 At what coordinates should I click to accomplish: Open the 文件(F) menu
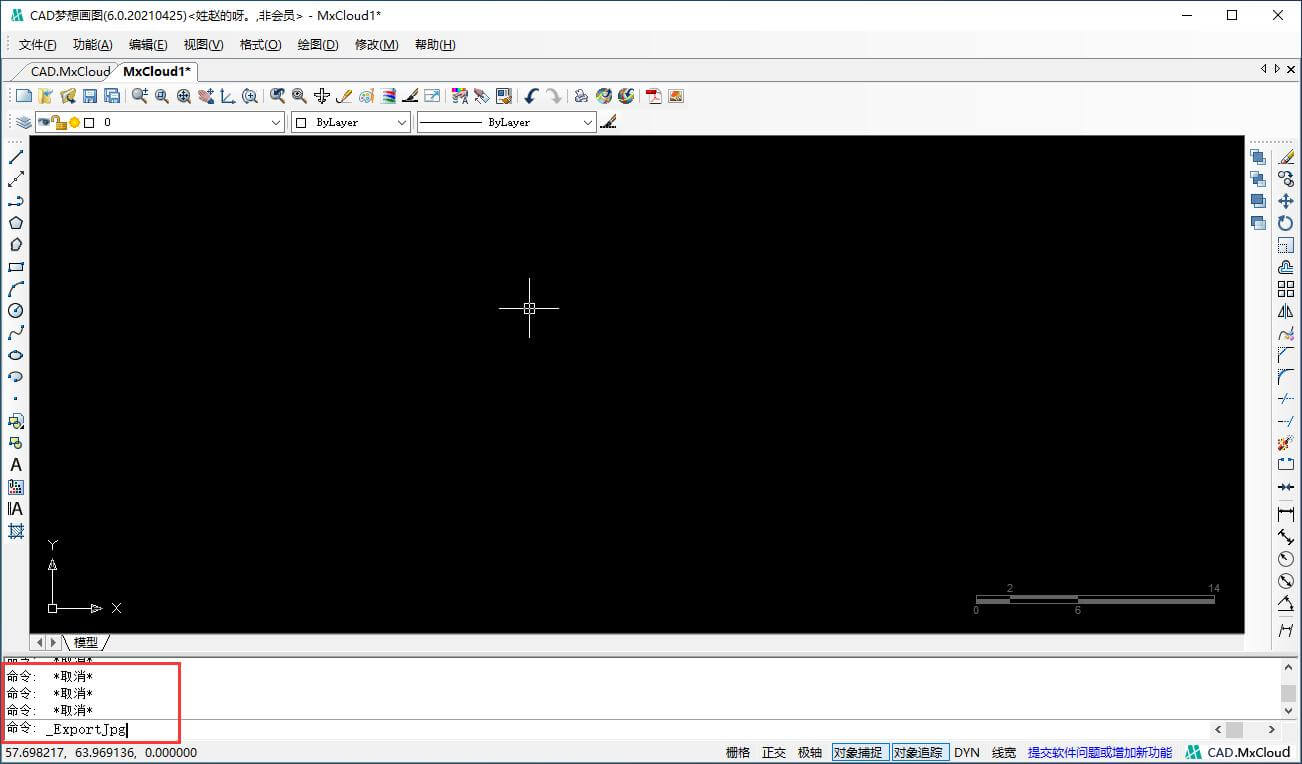37,45
